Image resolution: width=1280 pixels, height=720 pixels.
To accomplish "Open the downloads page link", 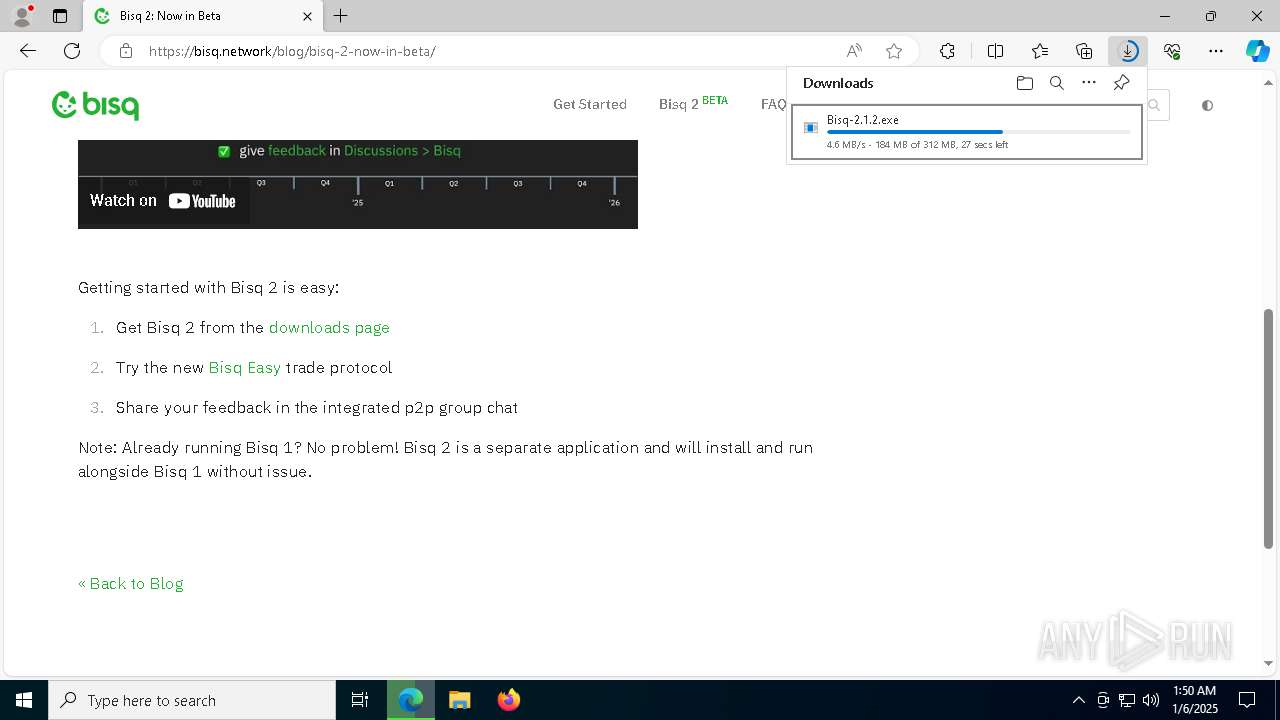I will click(x=329, y=328).
